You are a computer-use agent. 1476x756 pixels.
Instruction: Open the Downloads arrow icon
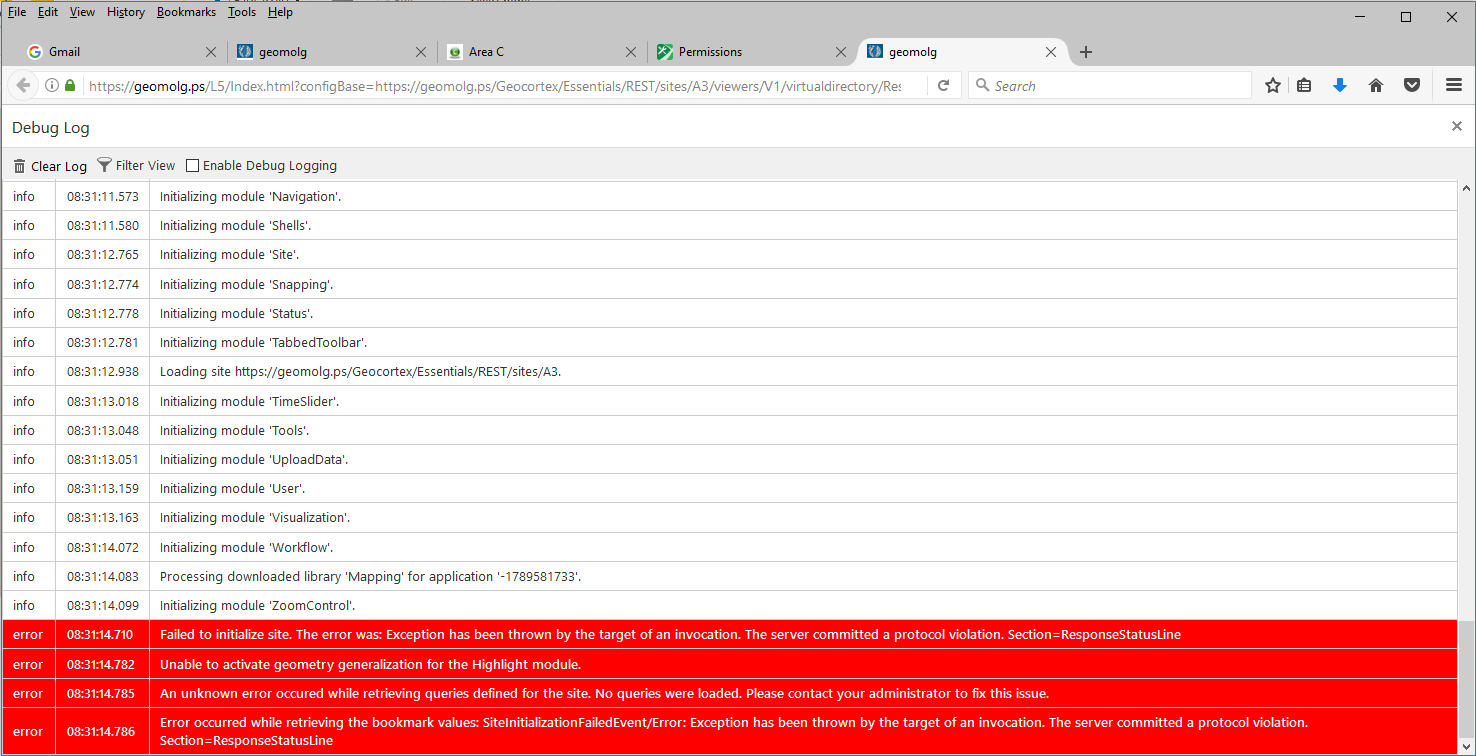click(x=1340, y=86)
